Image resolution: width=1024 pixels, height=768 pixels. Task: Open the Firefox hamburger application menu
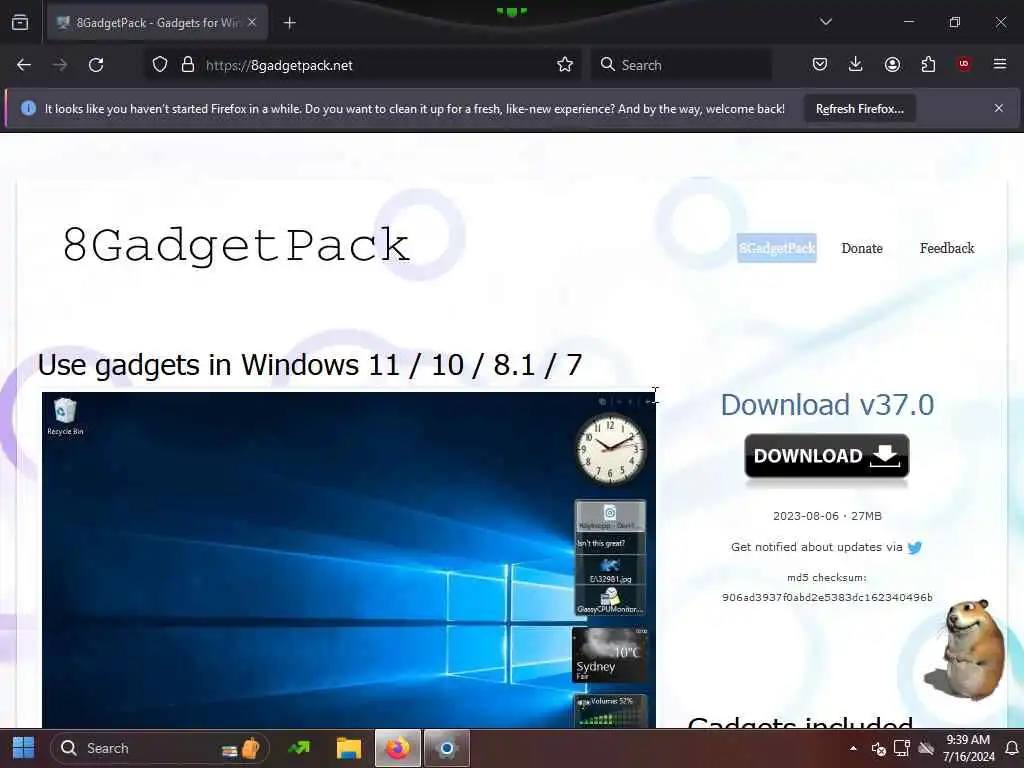(999, 64)
